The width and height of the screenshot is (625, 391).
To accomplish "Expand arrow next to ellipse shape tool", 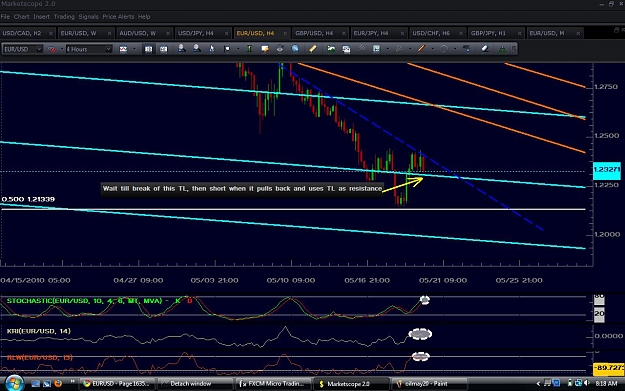I will point(455,49).
